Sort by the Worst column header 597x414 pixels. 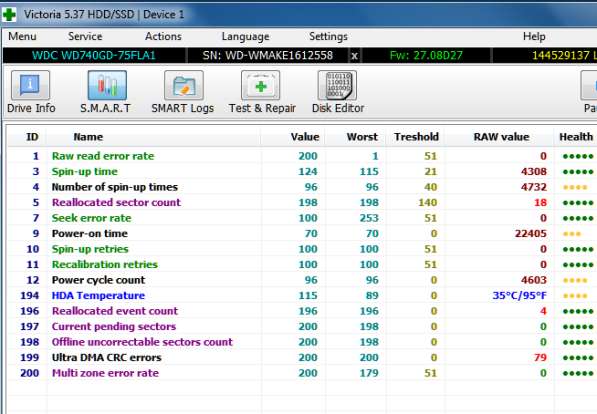click(362, 137)
